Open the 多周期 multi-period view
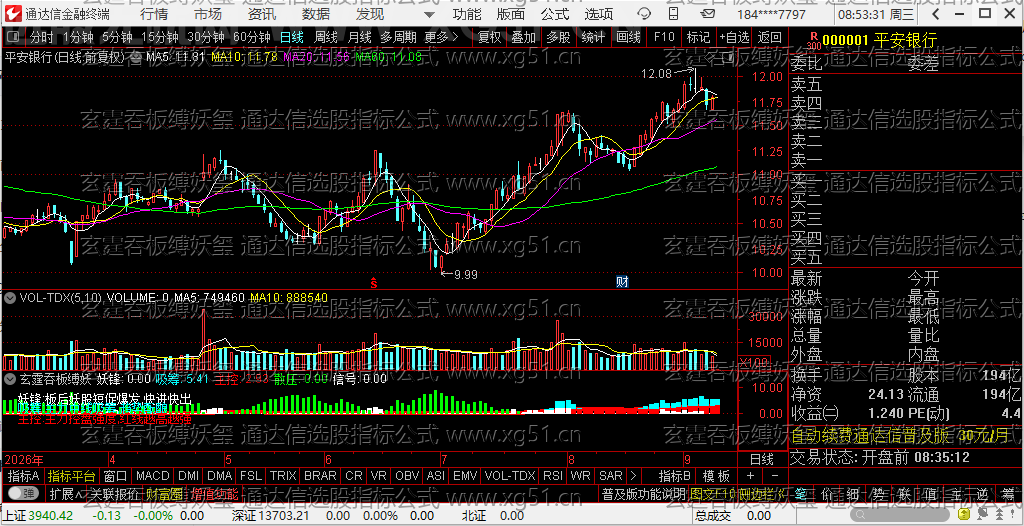The width and height of the screenshot is (1024, 526). (398, 37)
